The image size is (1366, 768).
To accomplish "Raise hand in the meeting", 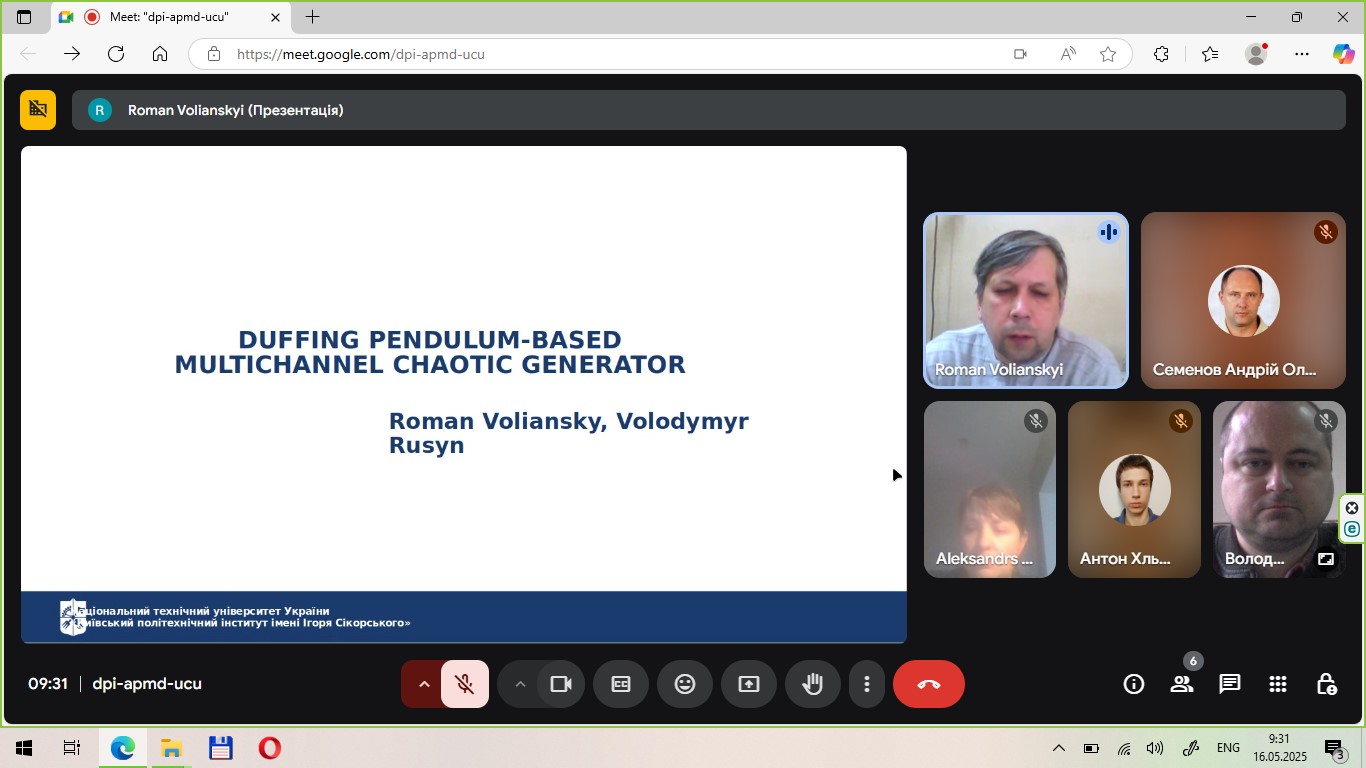I will point(812,684).
